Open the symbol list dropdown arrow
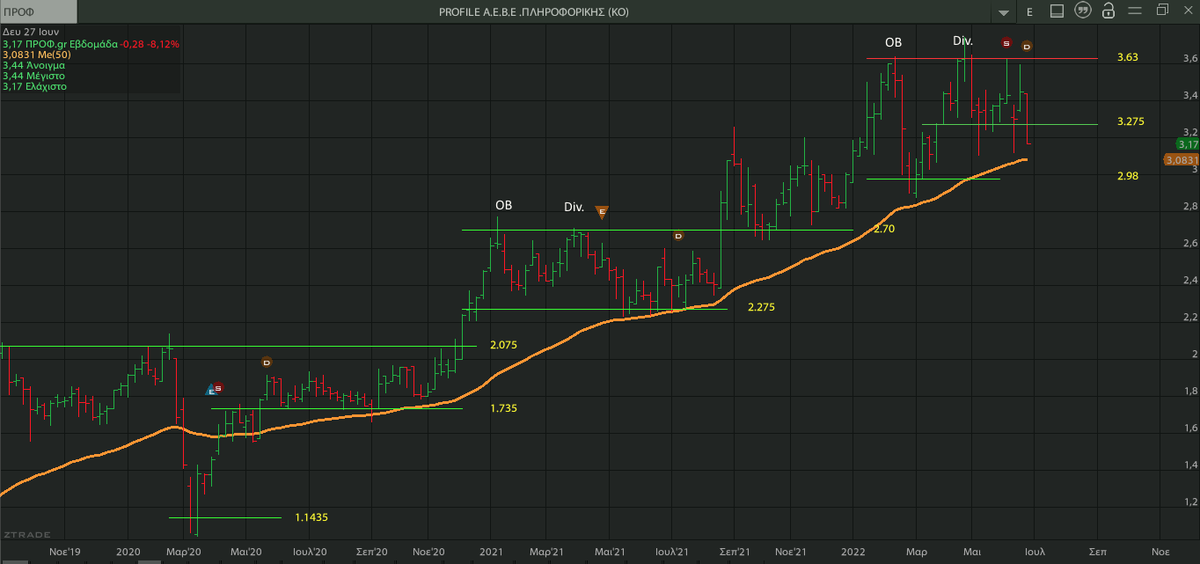The height and width of the screenshot is (564, 1200). [1003, 11]
